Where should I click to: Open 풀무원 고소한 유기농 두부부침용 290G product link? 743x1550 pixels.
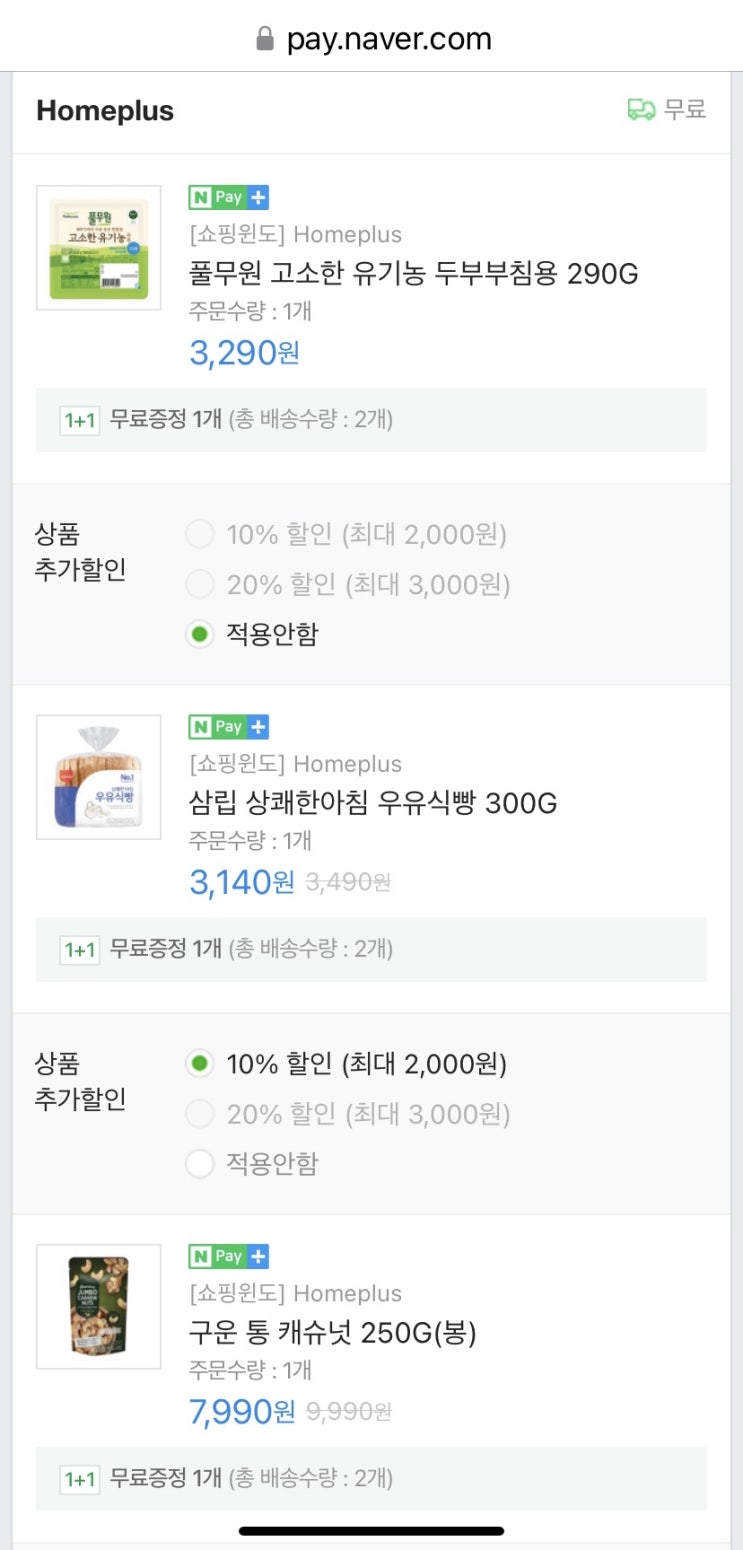[x=413, y=273]
